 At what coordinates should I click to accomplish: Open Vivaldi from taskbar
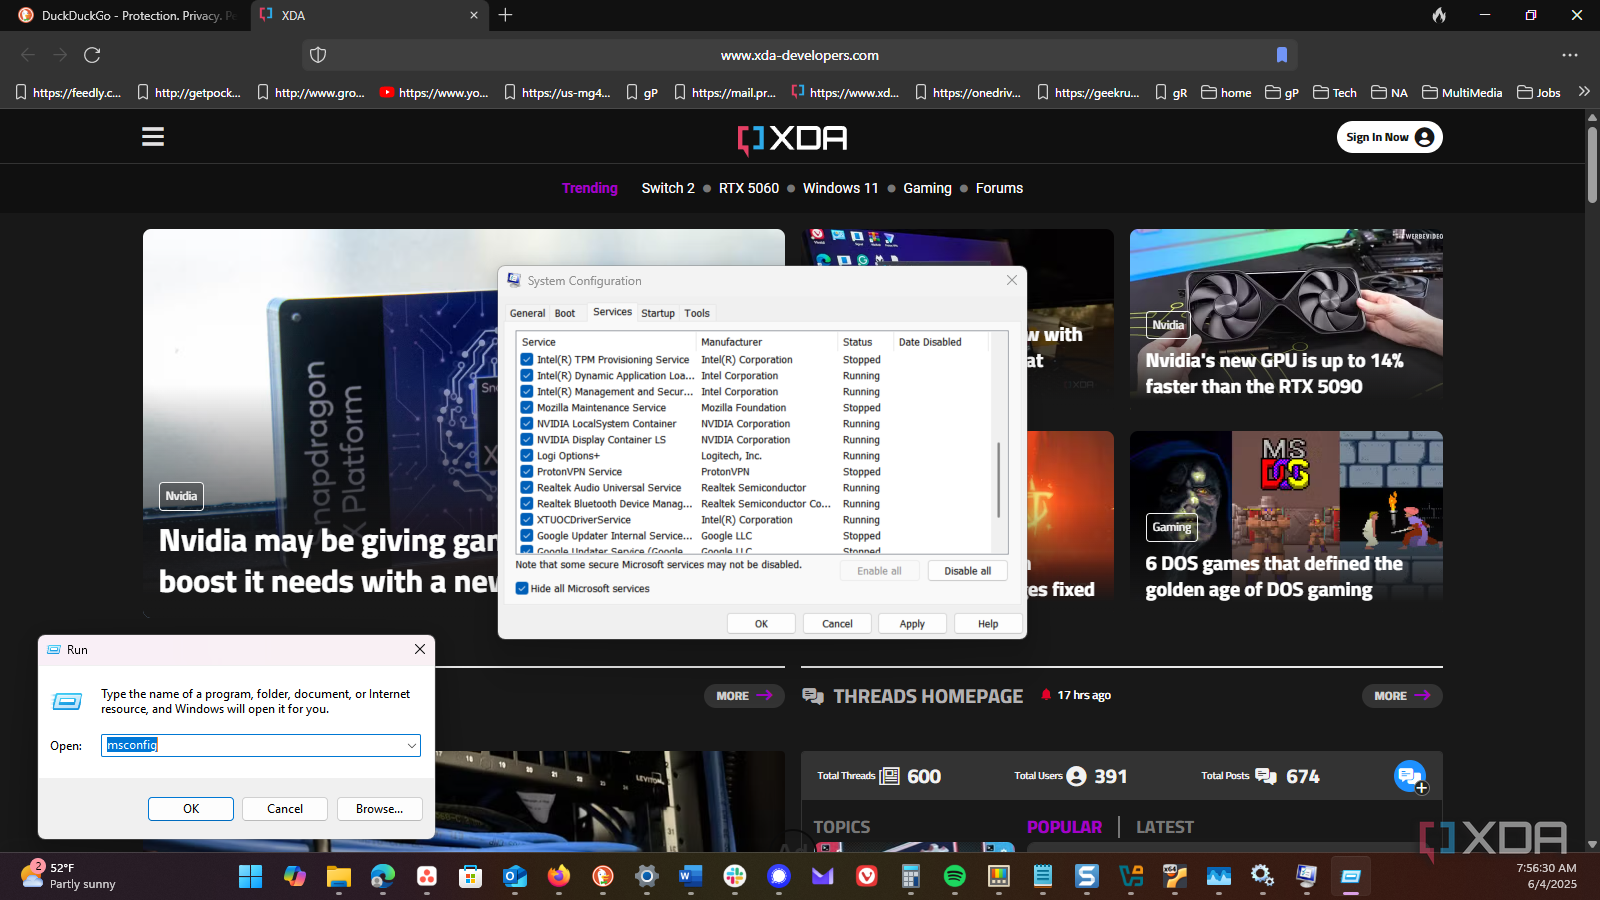[x=866, y=877]
